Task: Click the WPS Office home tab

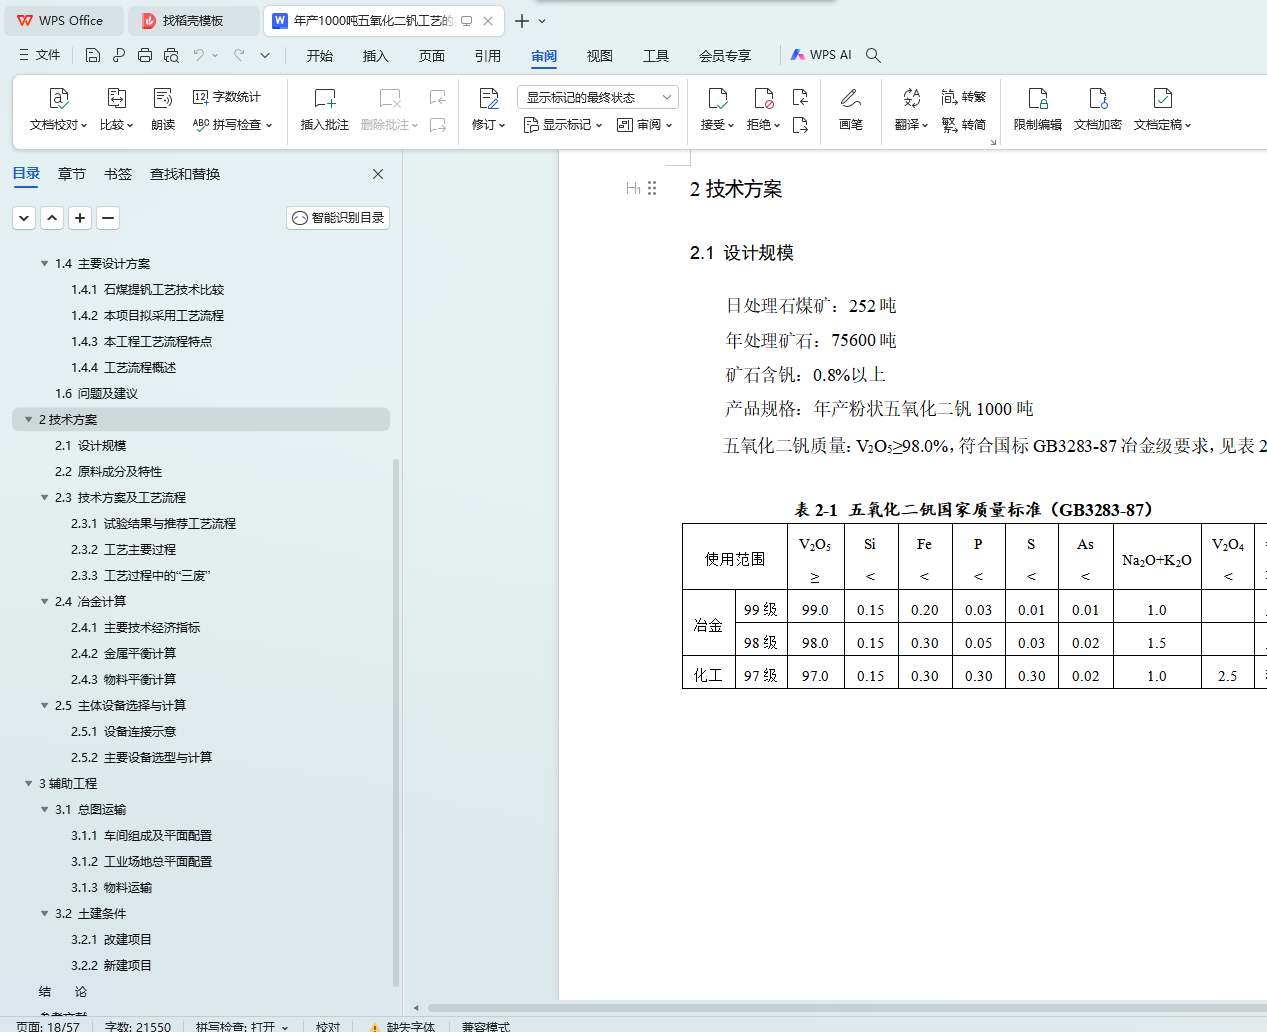Action: (62, 20)
